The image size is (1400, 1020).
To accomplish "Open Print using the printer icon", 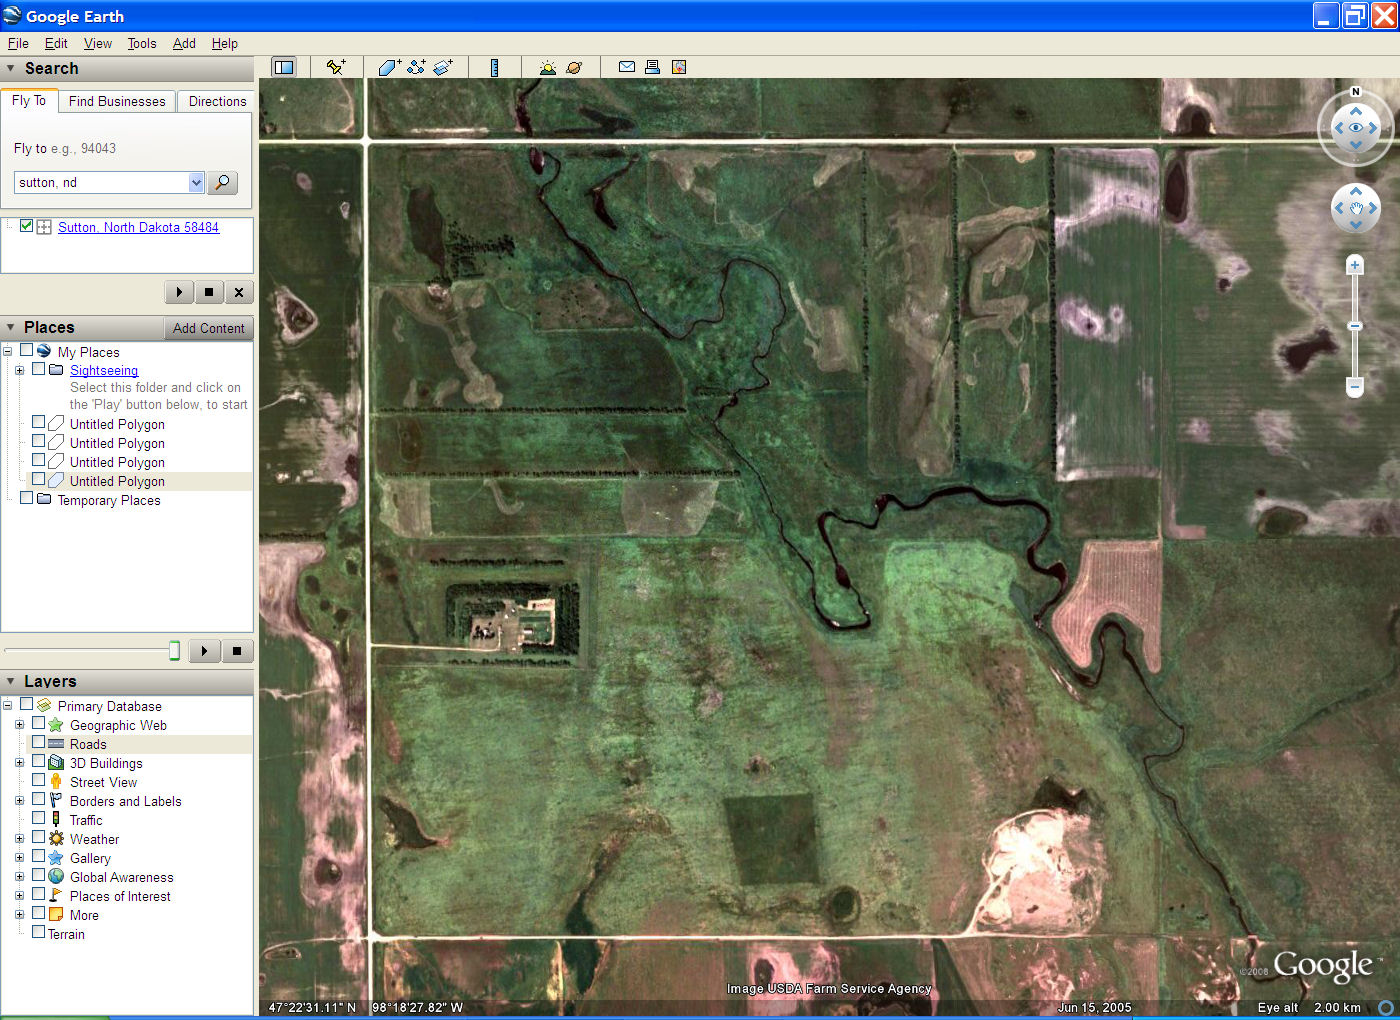I will tap(652, 67).
